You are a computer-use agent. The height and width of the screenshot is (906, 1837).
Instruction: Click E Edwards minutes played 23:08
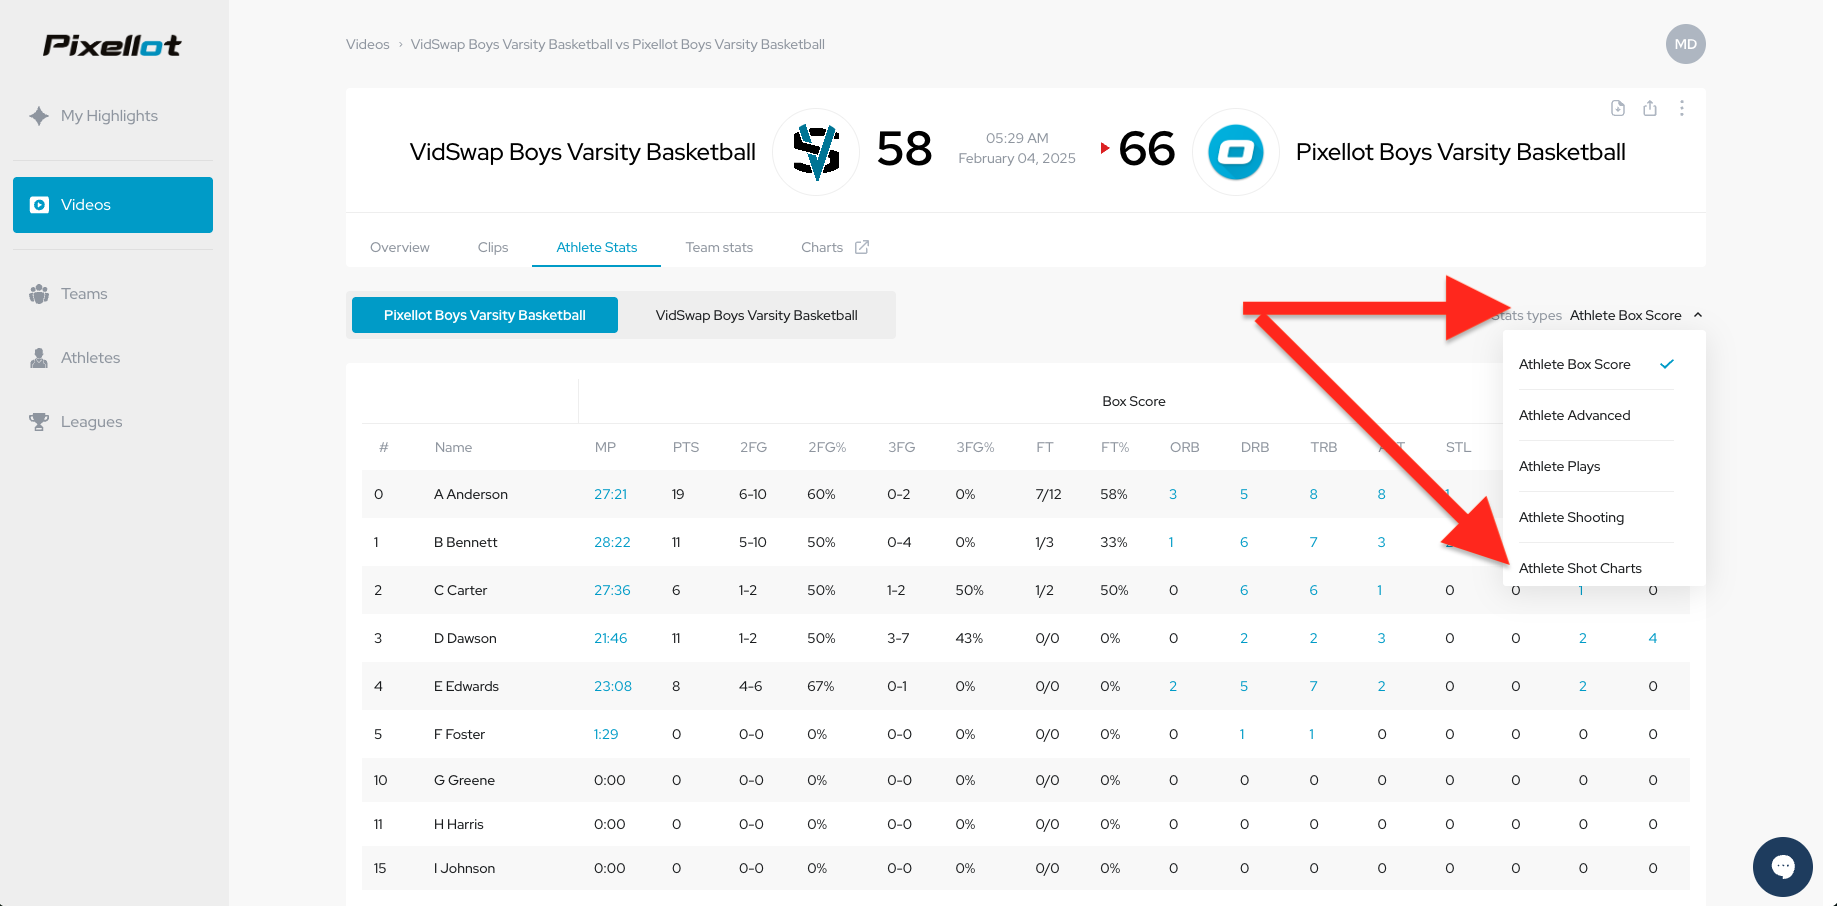point(613,686)
